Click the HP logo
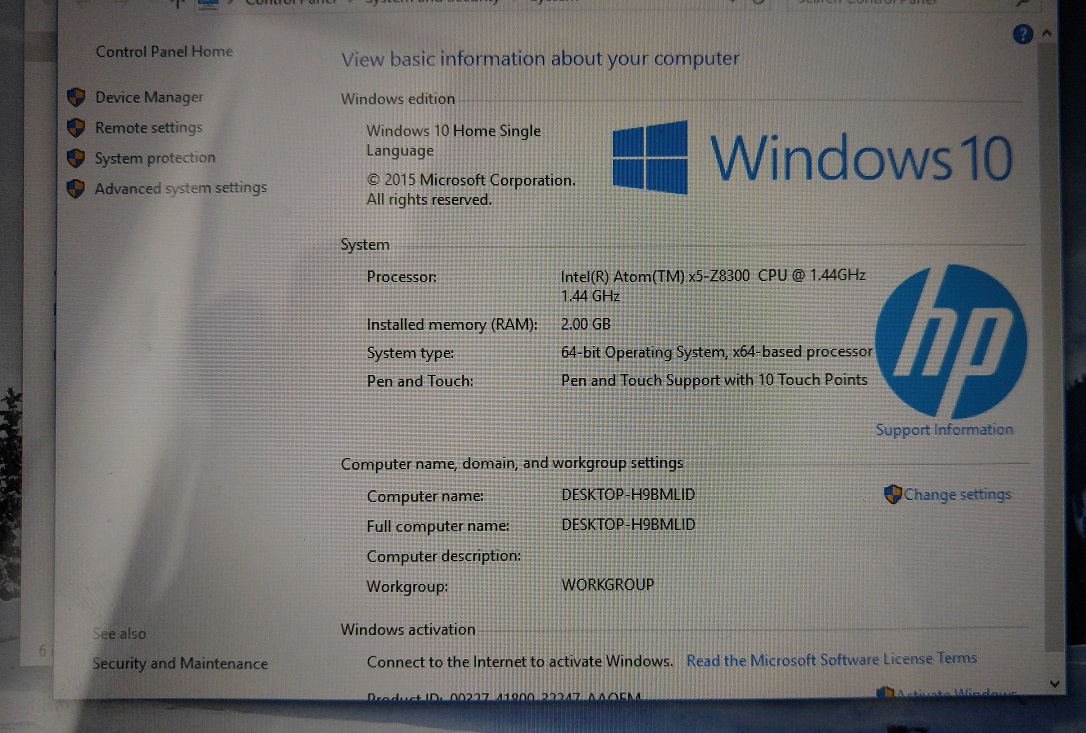Viewport: 1086px width, 733px height. click(x=951, y=341)
